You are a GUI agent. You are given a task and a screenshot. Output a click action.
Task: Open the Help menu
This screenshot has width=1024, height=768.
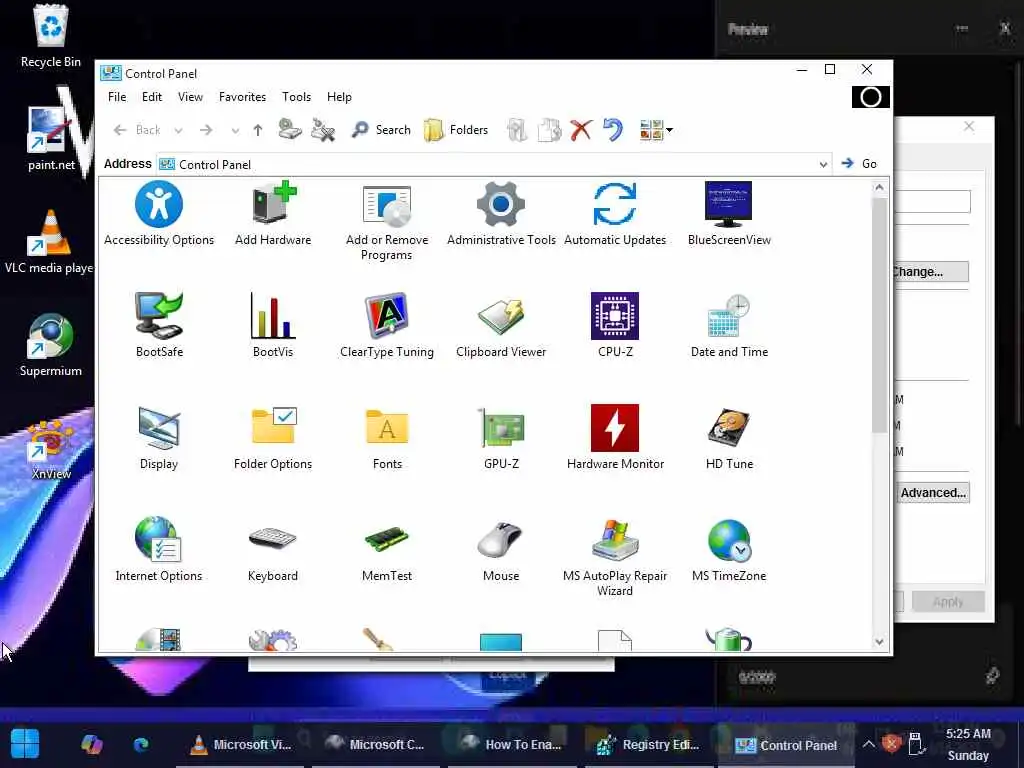tap(339, 97)
